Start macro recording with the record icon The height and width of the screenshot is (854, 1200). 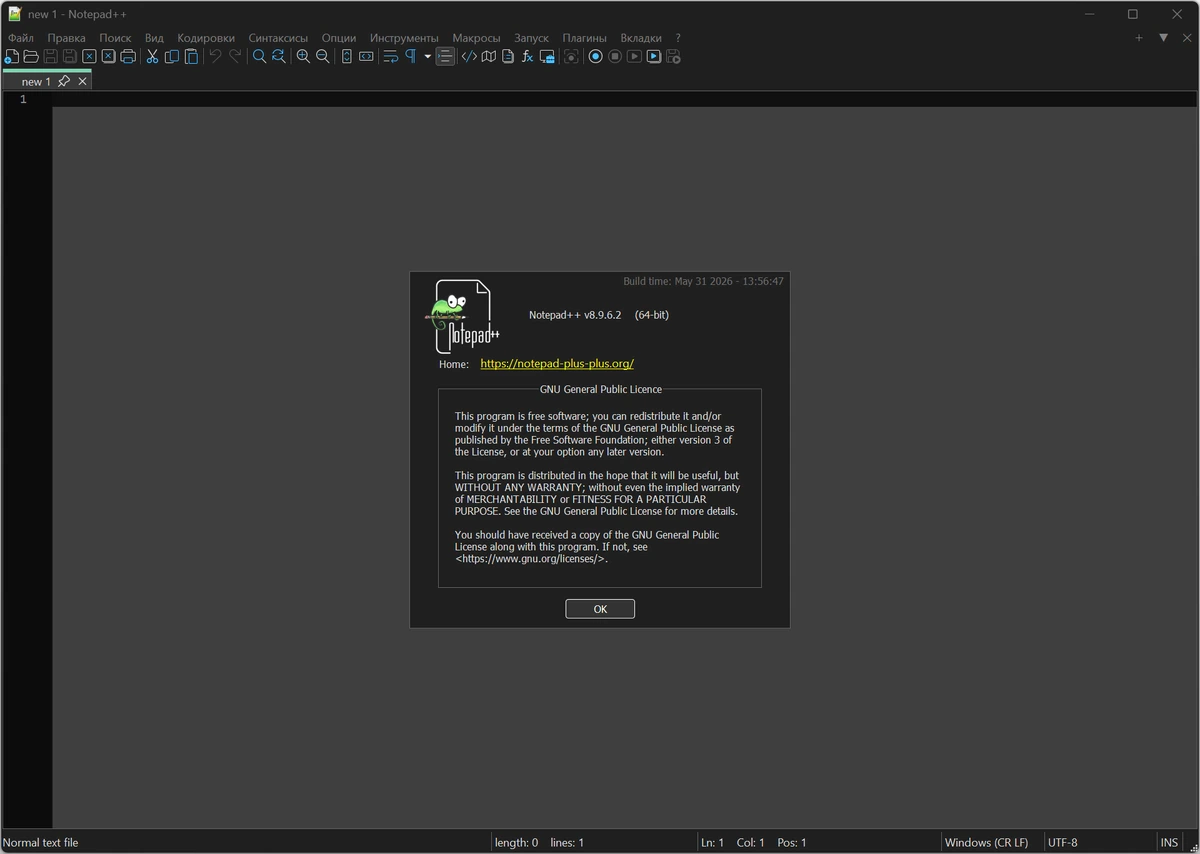[595, 57]
